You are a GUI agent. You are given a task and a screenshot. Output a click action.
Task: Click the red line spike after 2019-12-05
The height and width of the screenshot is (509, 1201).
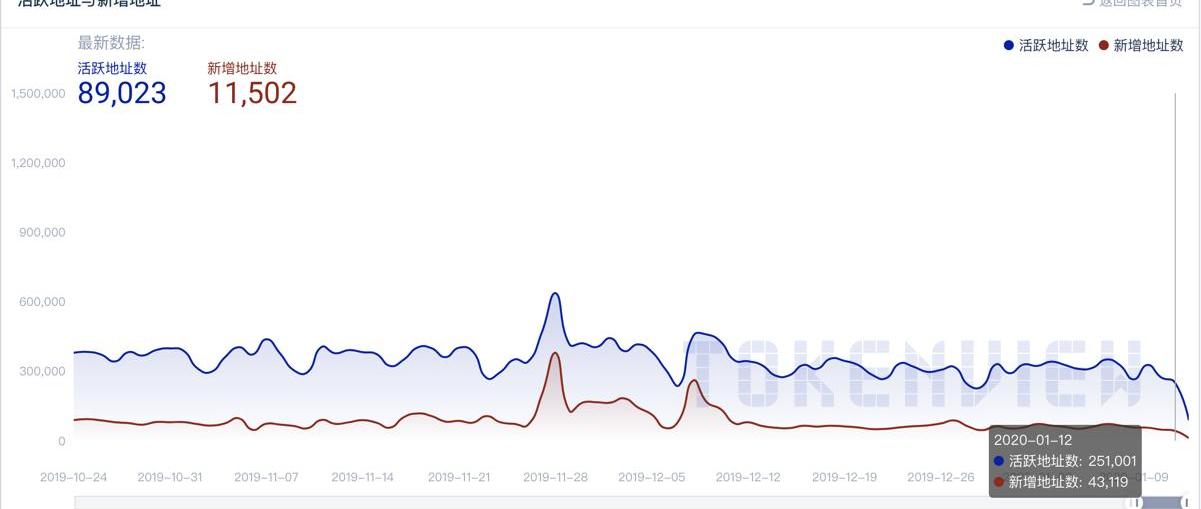click(x=693, y=380)
